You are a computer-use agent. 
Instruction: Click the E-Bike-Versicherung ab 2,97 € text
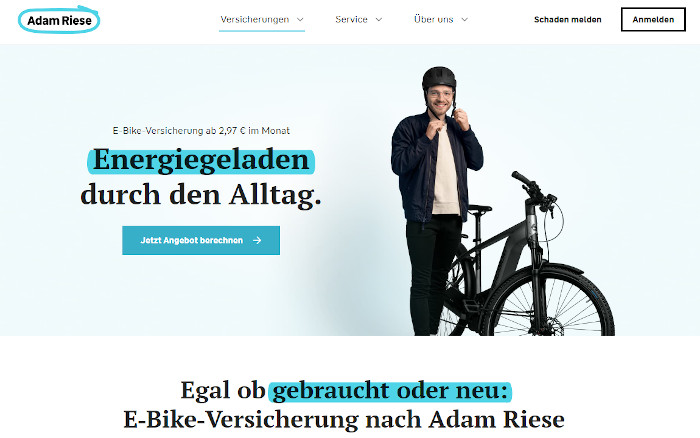201,131
